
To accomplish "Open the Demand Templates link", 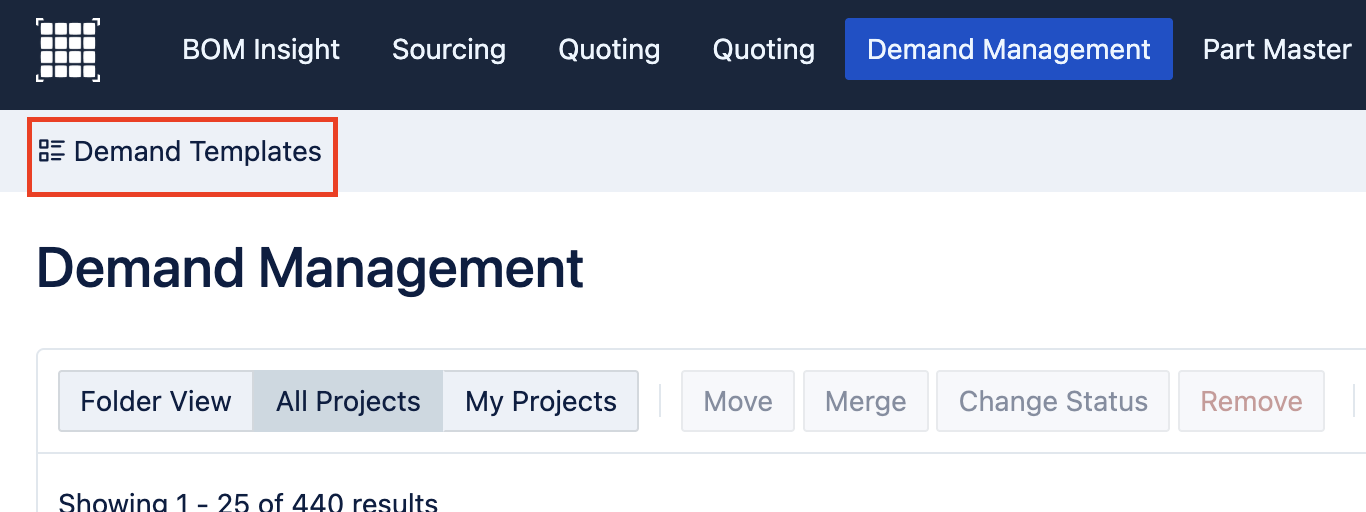I will click(197, 152).
